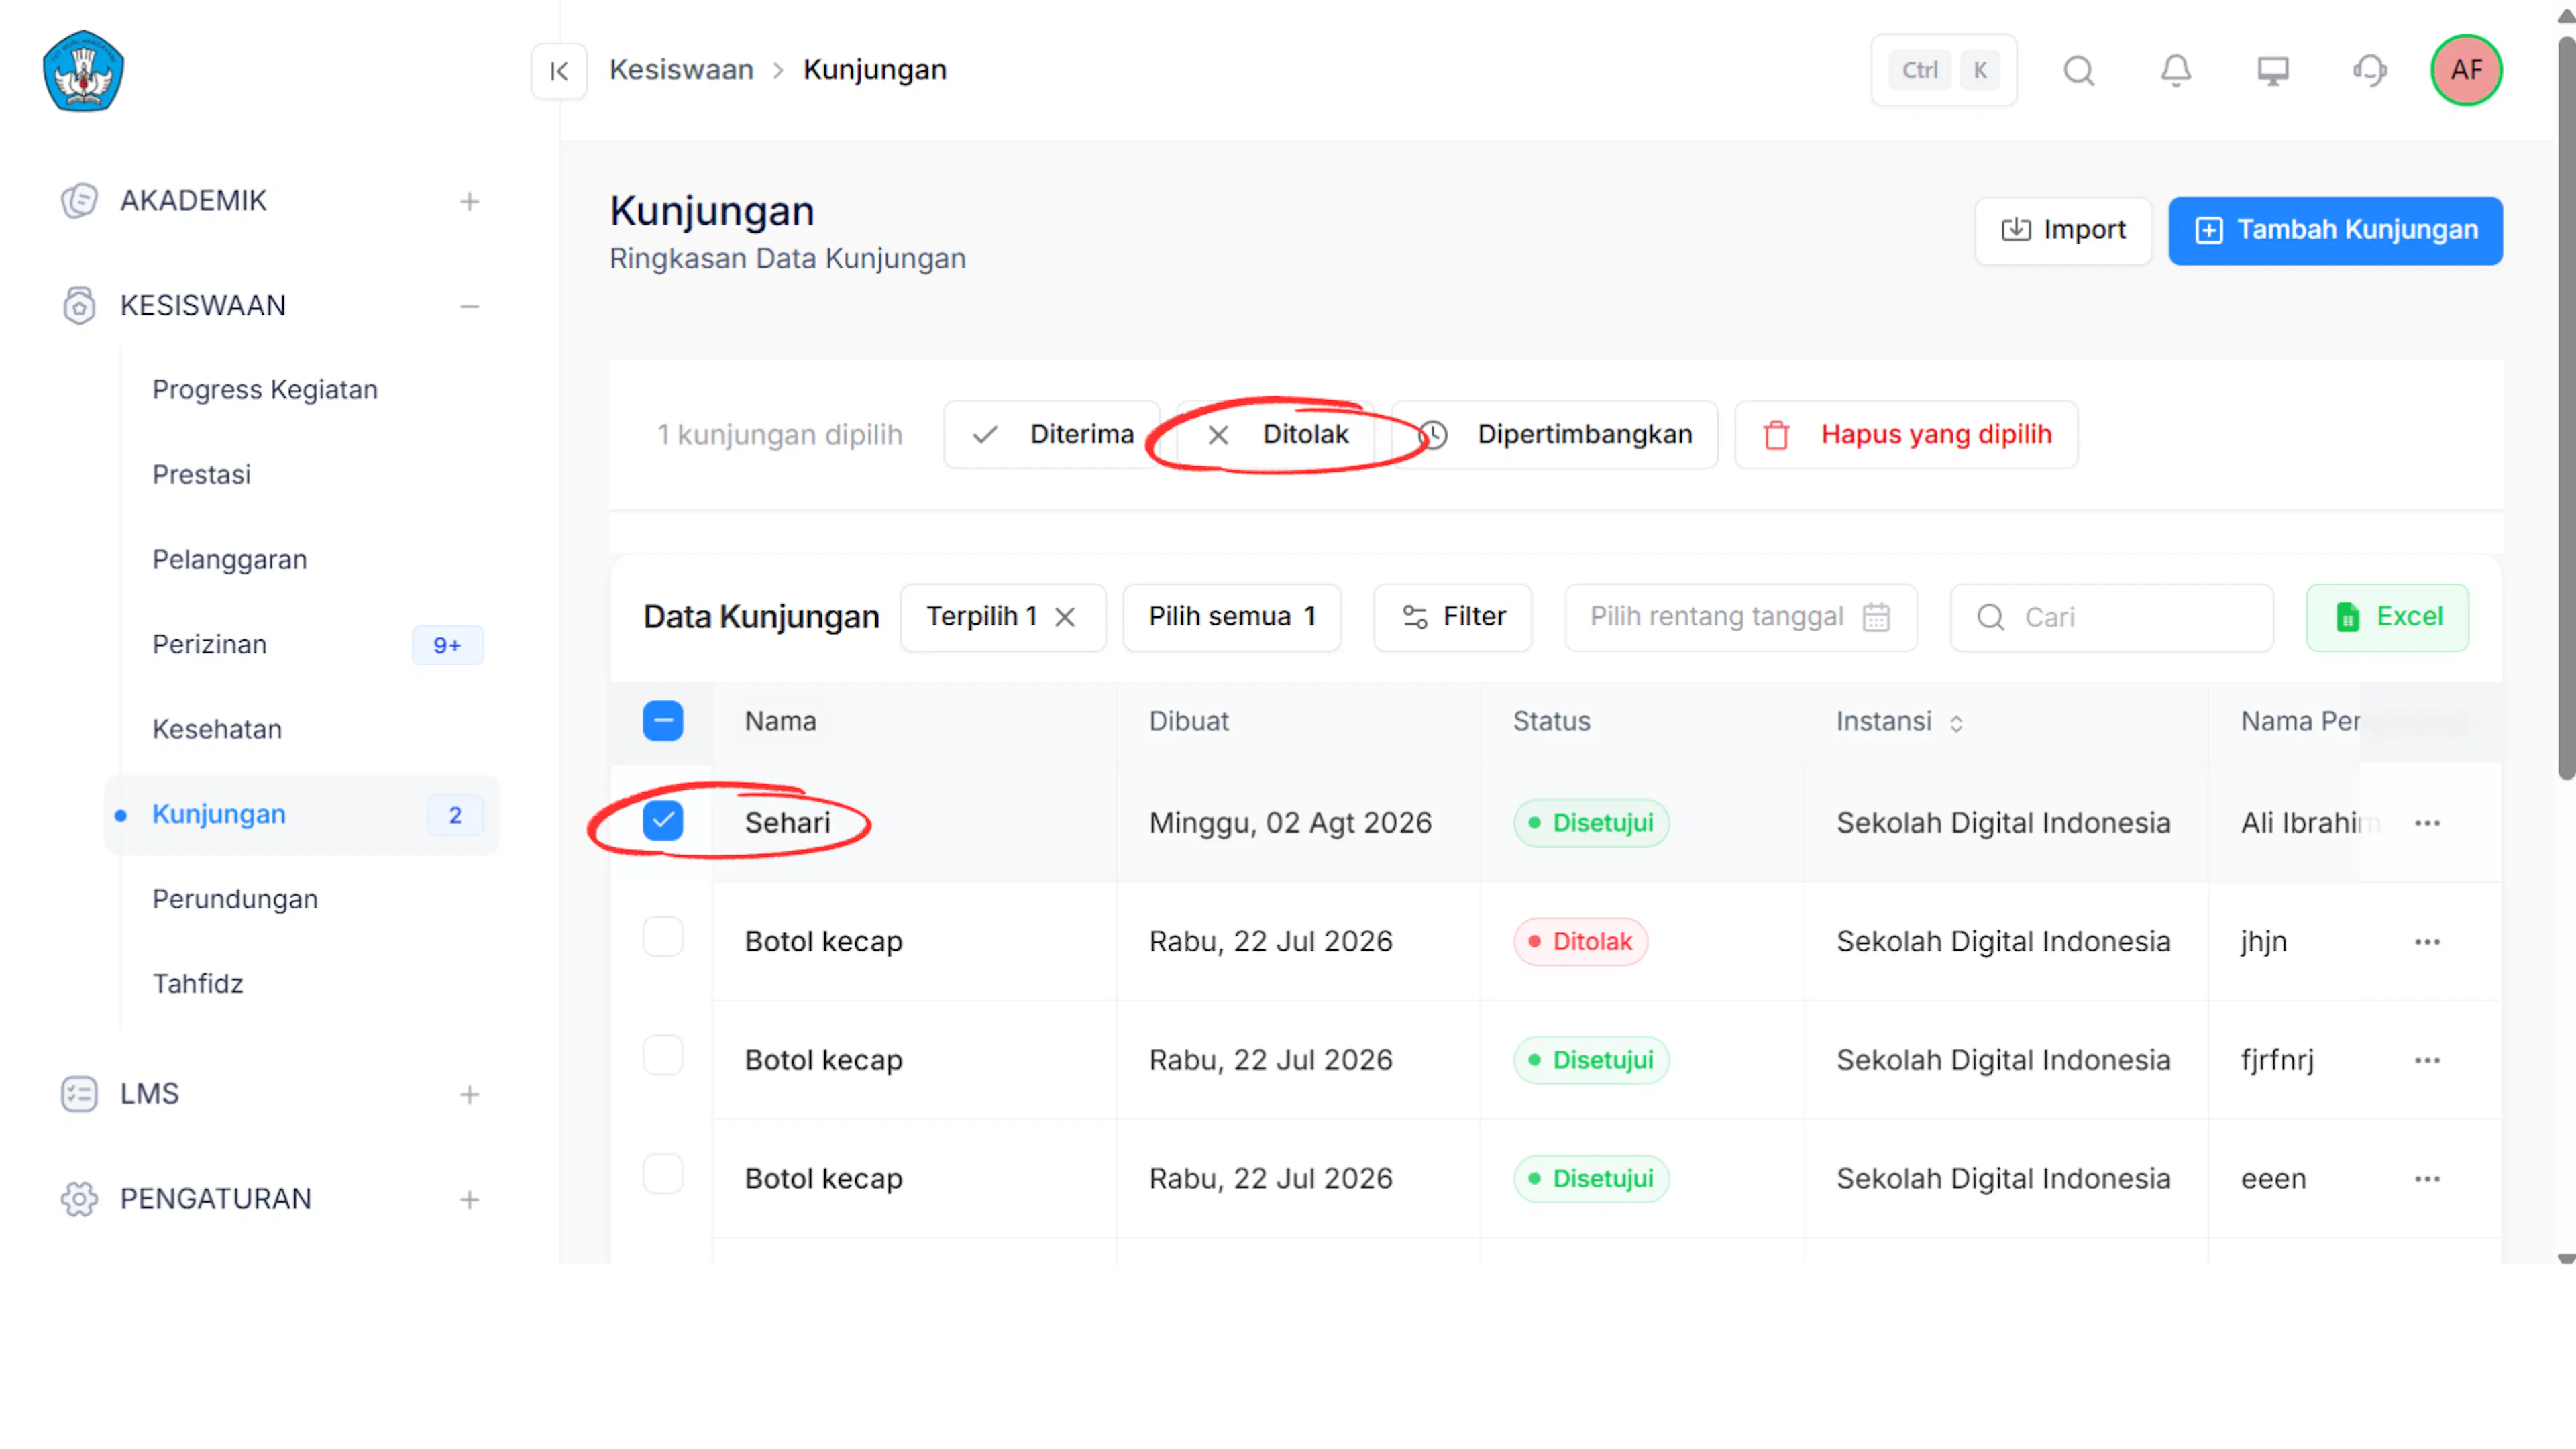Viewport: 2576px width, 1449px height.
Task: Select Kunjungan in the sidebar
Action: pos(301,815)
